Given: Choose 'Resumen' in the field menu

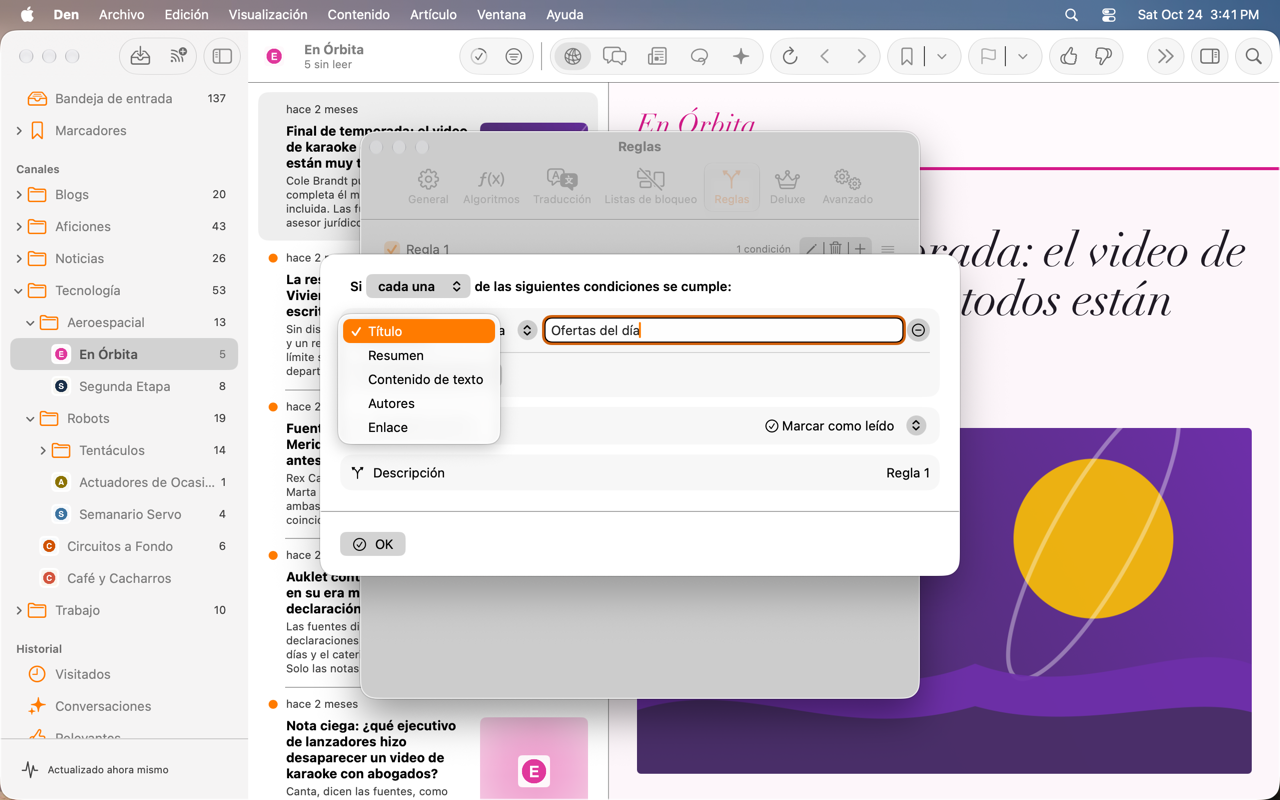Looking at the screenshot, I should (x=419, y=355).
